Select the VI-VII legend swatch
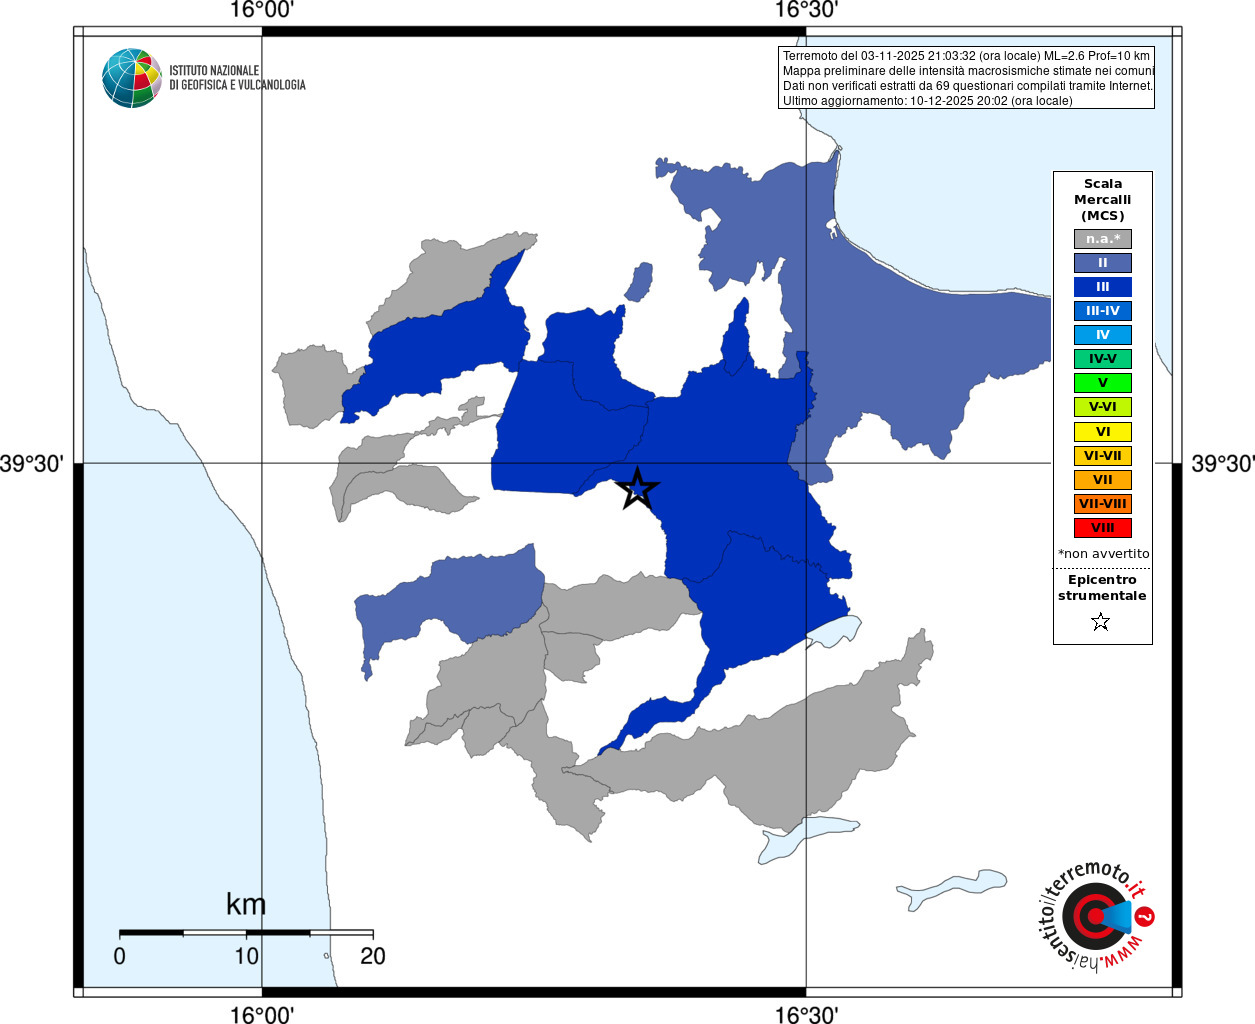Viewport: 1255px width, 1024px height. point(1103,456)
